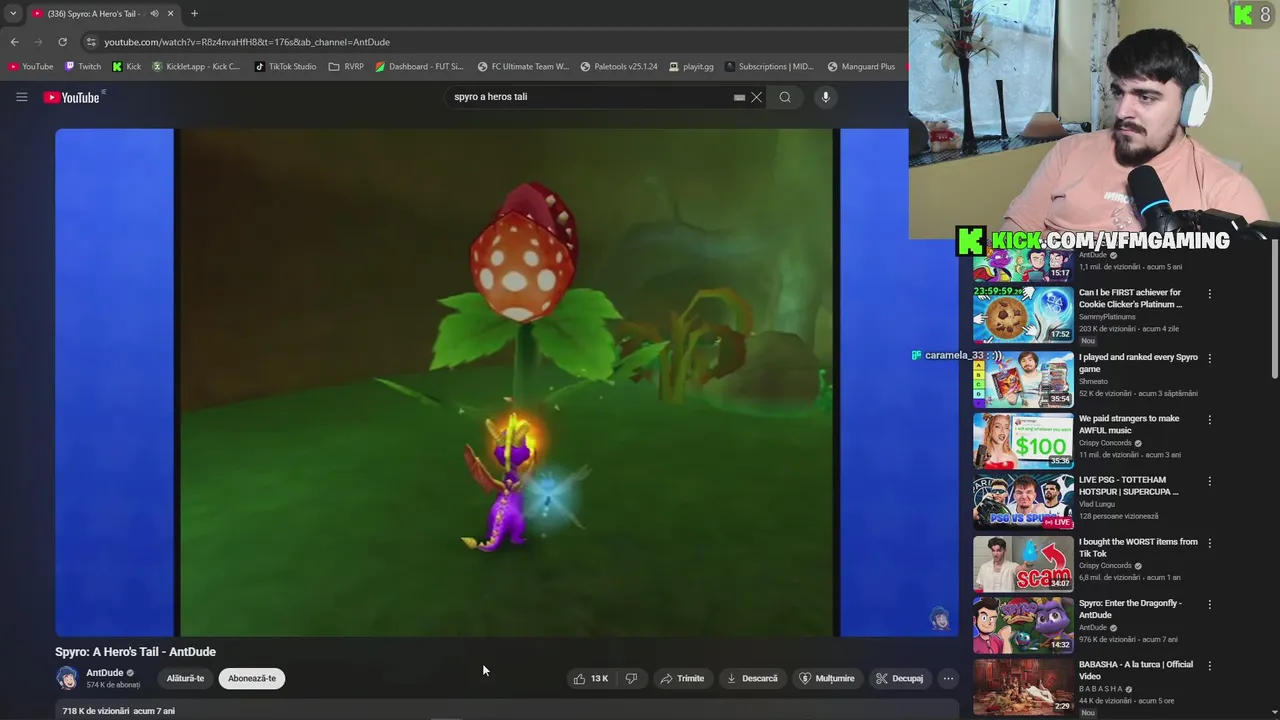Open the Twitch bookmark
Screen dimensions: 1280x720
pos(83,67)
